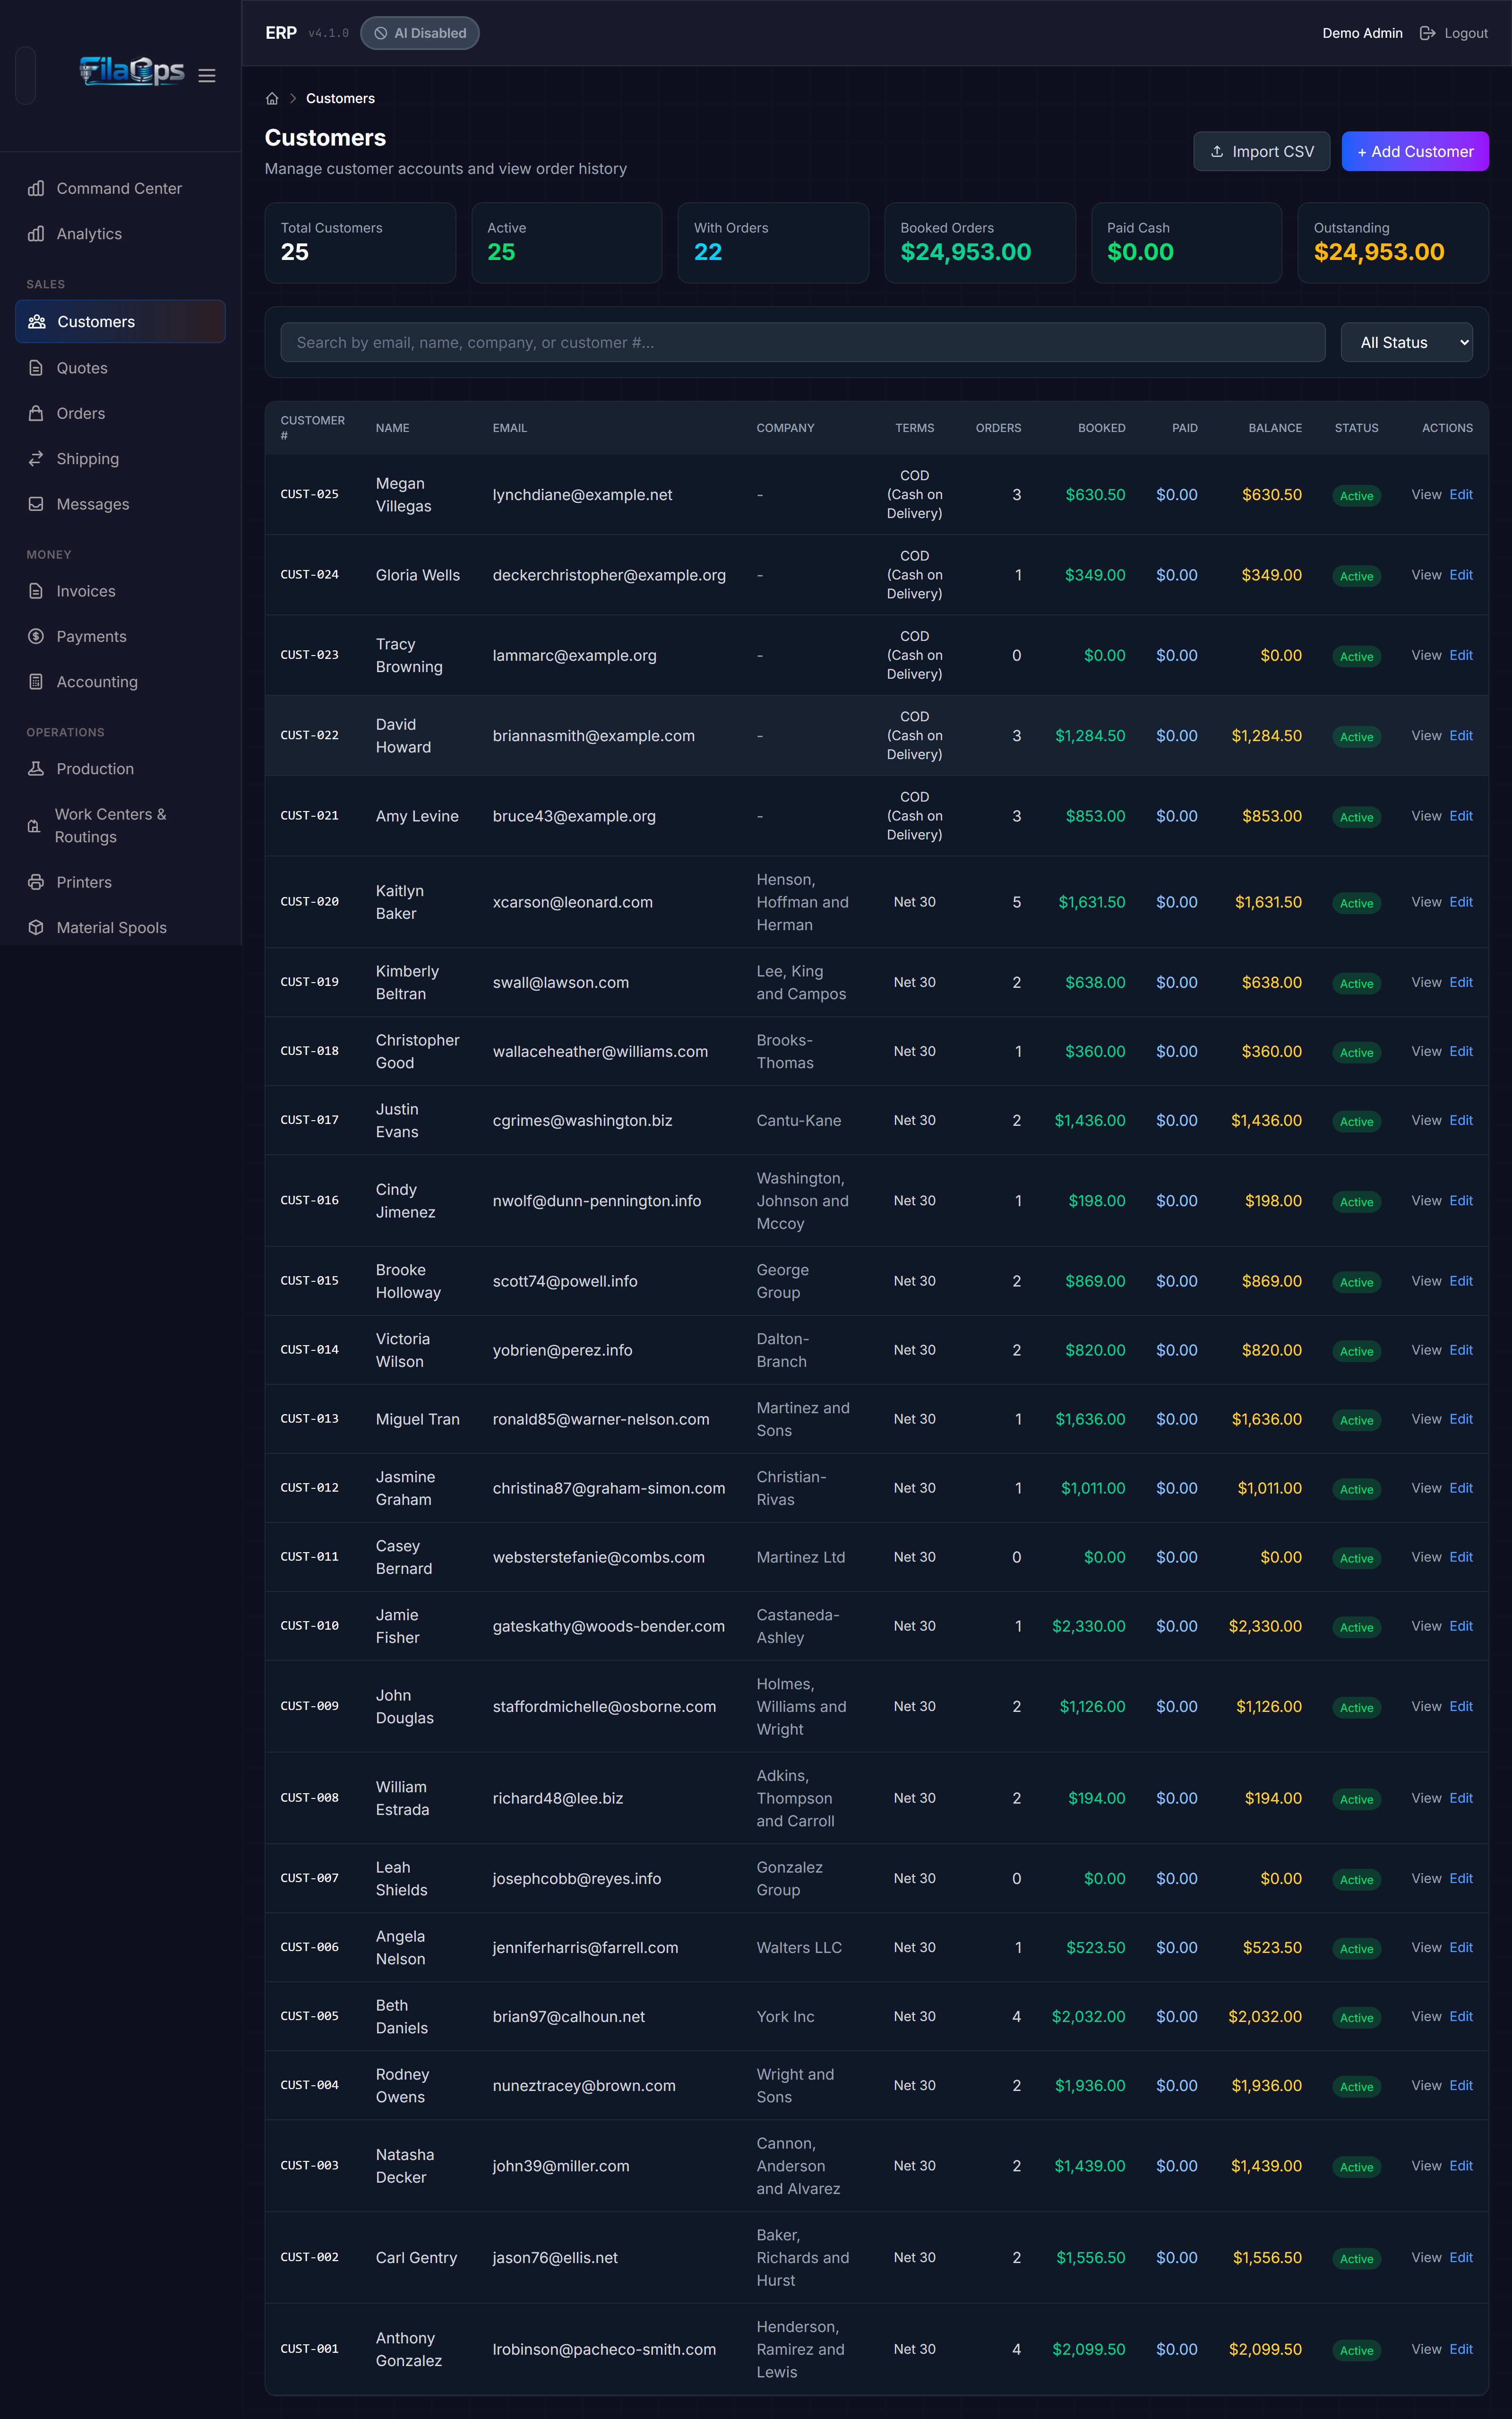Screen dimensions: 1512x2419
Task: Click the name Carl Gentry
Action: pos(416,2258)
